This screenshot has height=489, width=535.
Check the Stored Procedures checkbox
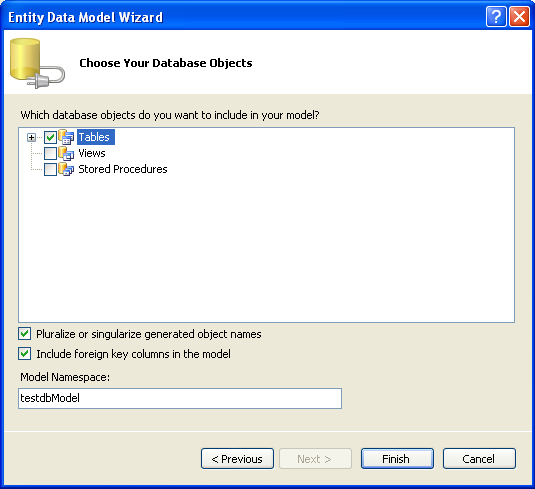pyautogui.click(x=50, y=170)
